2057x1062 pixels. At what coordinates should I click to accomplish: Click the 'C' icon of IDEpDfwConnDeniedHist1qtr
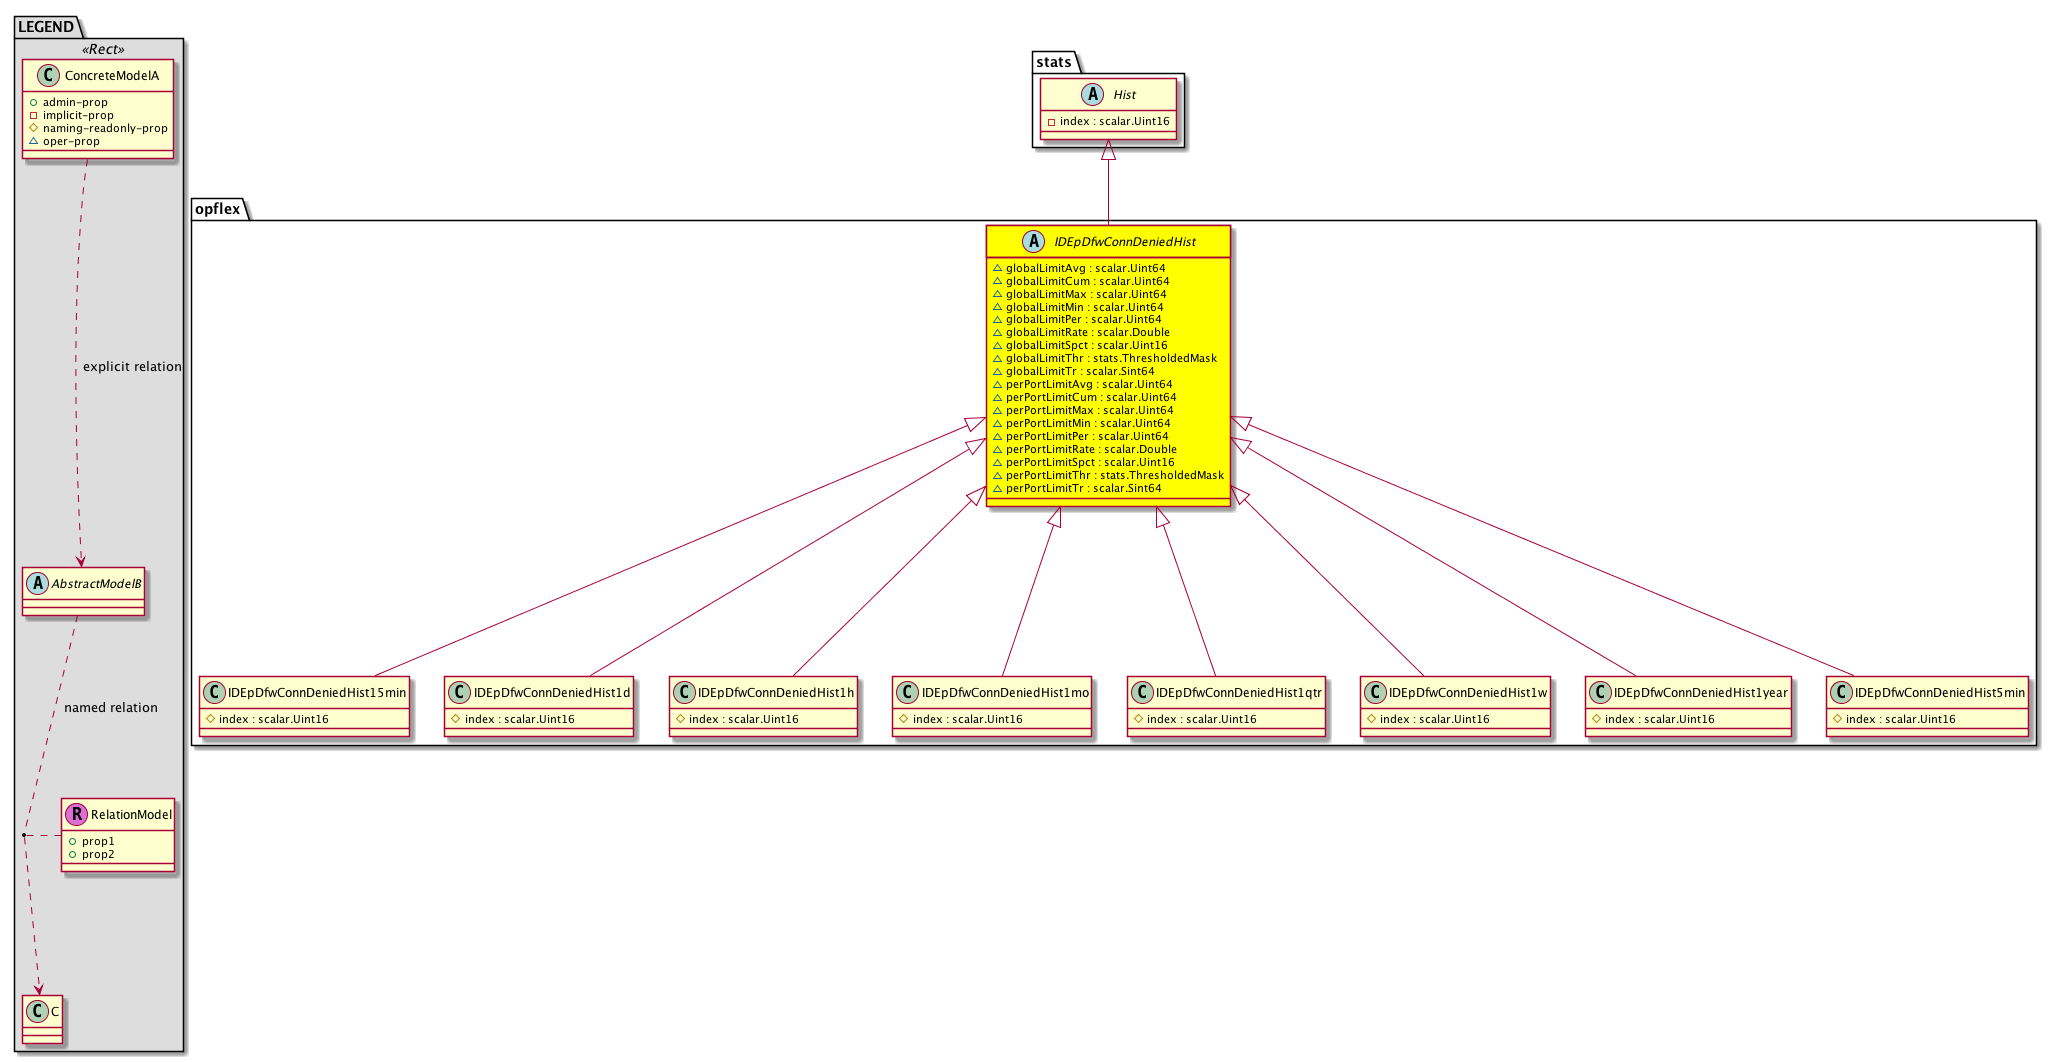pyautogui.click(x=1142, y=693)
